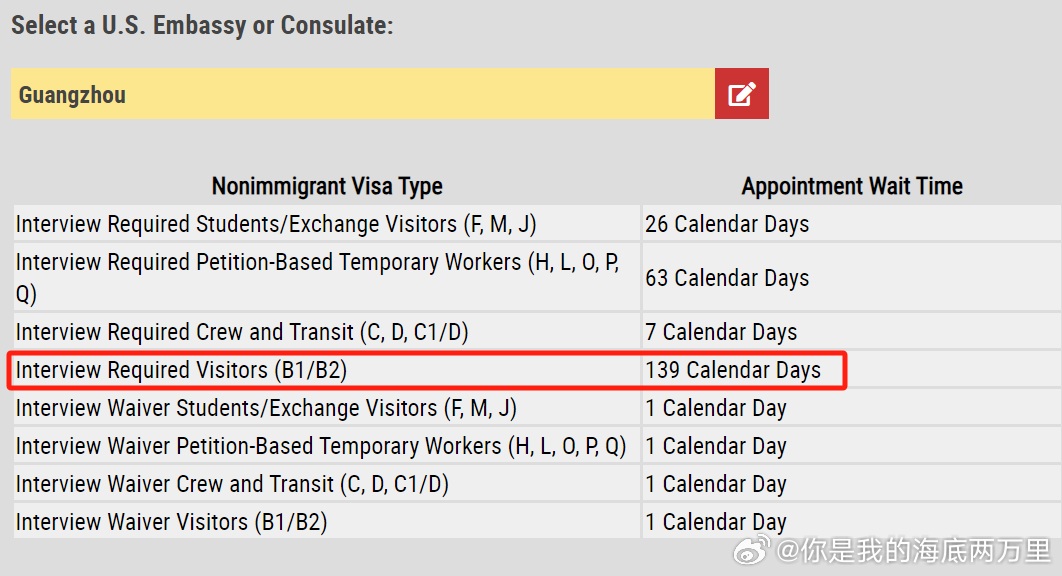The width and height of the screenshot is (1062, 576).
Task: Click the Weibo username watermark text
Action: coord(914,550)
